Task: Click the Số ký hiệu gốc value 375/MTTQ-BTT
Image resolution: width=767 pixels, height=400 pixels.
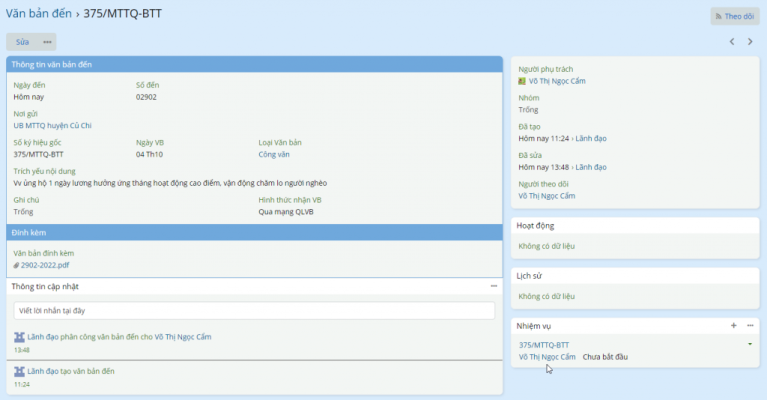Action: click(x=39, y=155)
